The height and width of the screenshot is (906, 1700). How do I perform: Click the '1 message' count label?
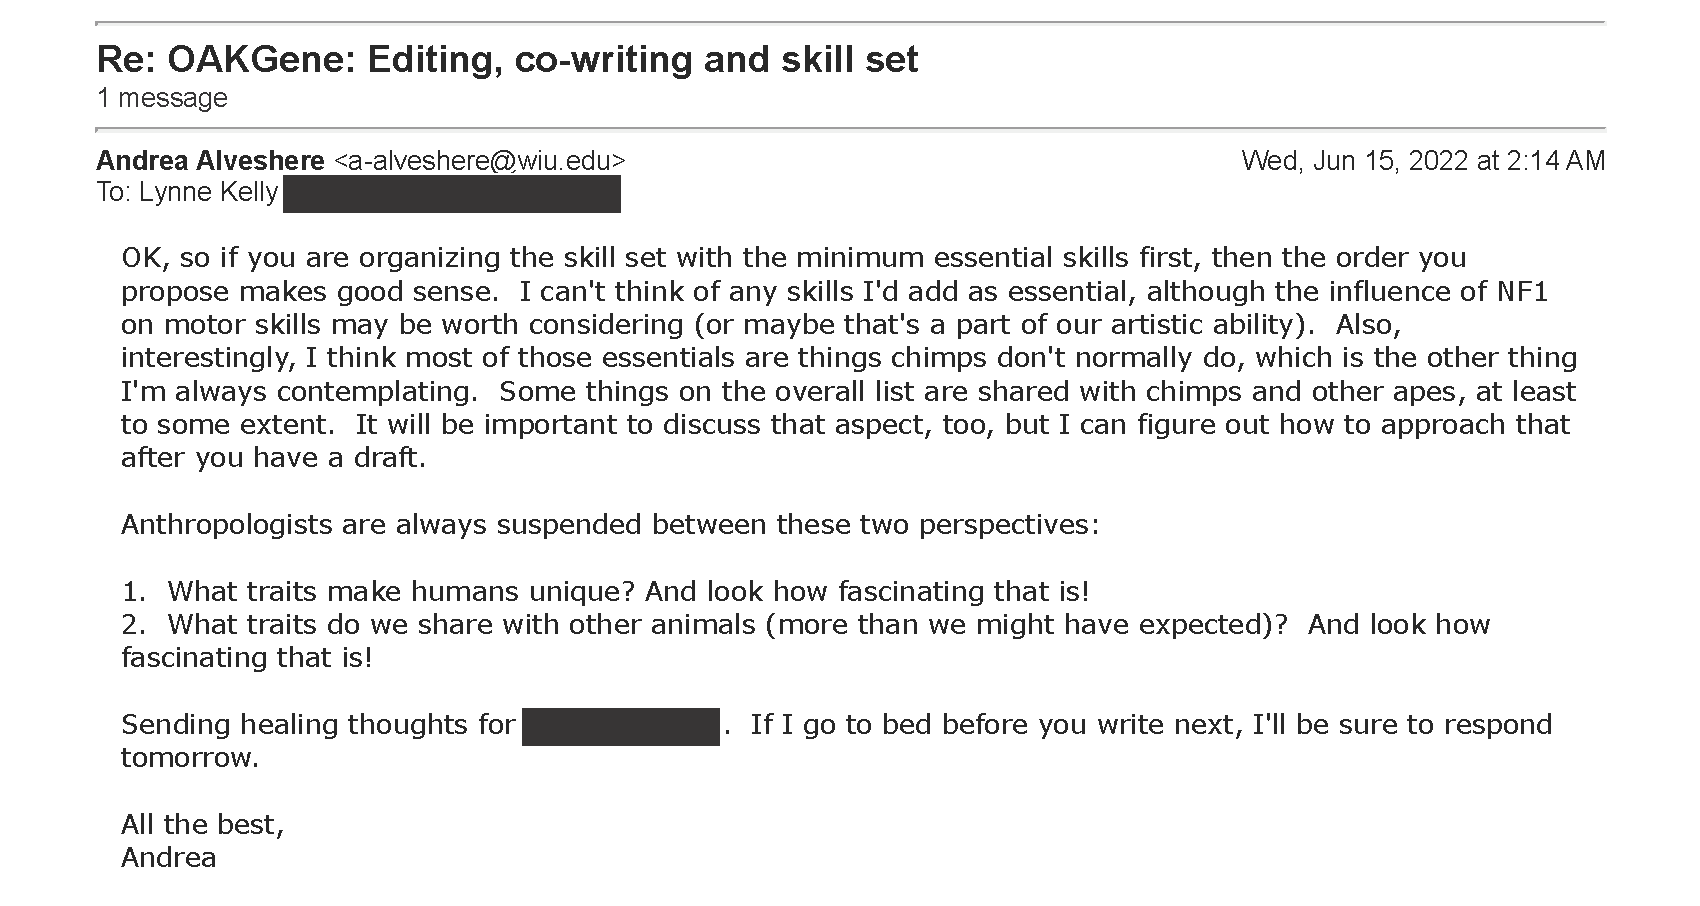(162, 98)
